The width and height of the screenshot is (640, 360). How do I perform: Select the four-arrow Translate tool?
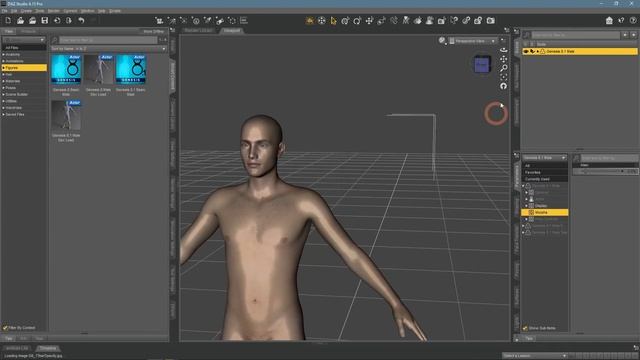pos(369,20)
